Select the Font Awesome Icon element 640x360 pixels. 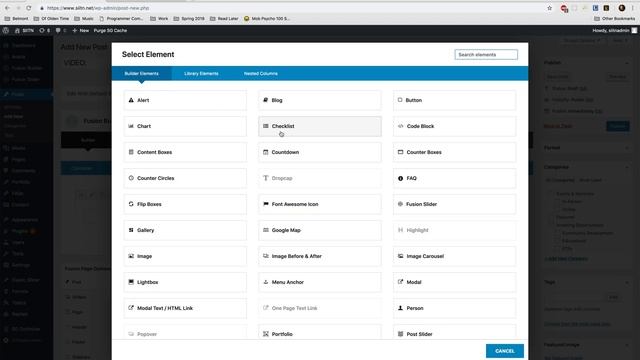pyautogui.click(x=320, y=204)
